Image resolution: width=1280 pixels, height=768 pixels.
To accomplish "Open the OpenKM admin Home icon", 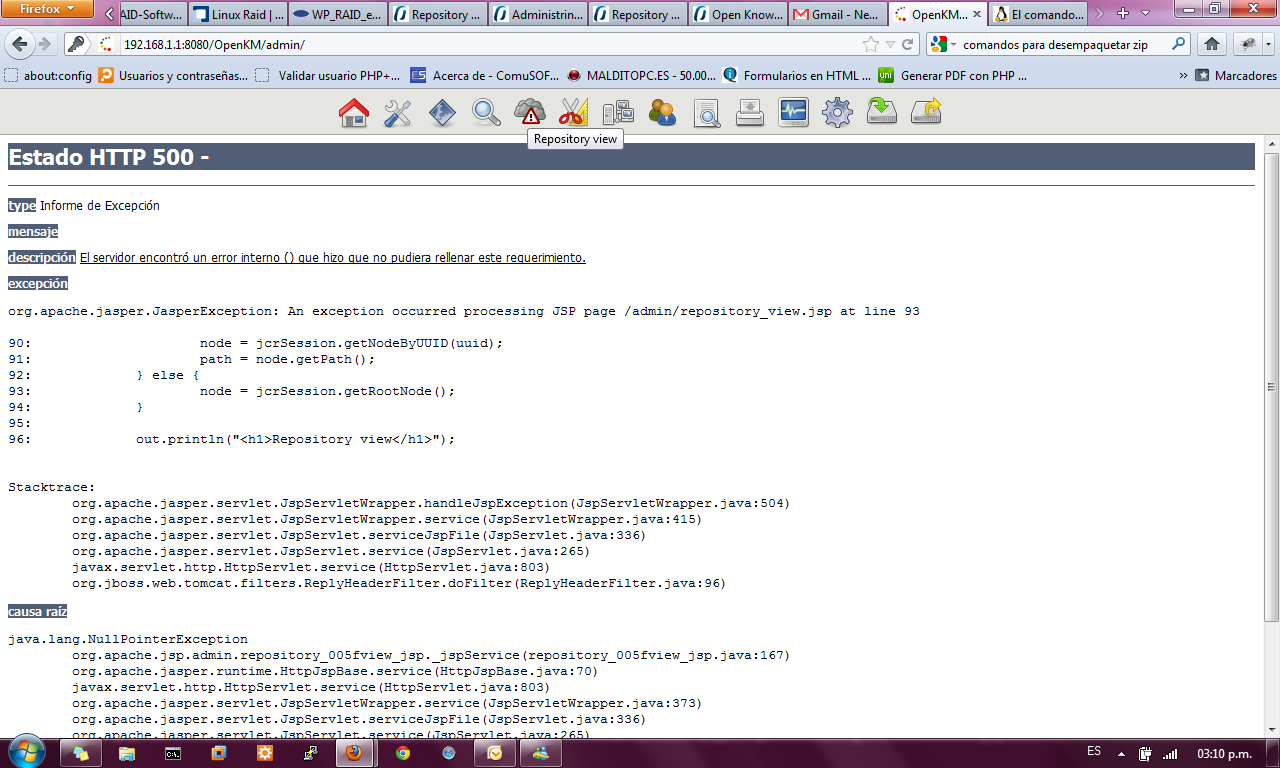I will [x=354, y=113].
